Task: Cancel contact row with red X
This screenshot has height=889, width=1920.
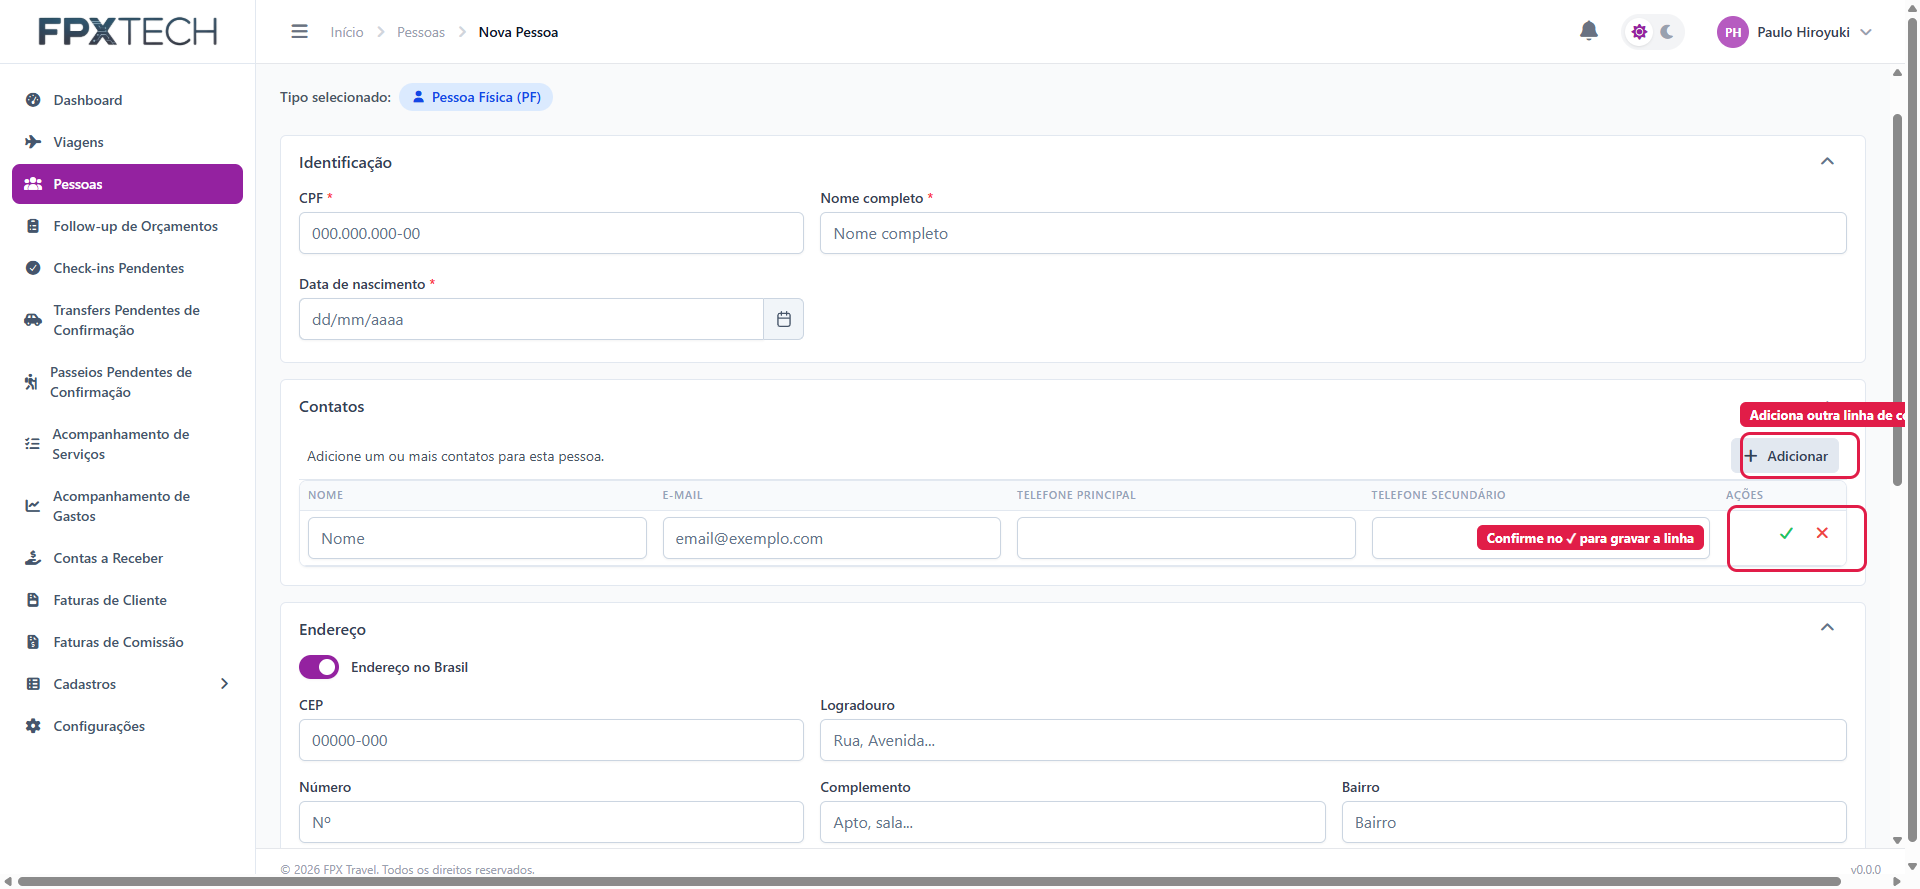Action: point(1822,533)
